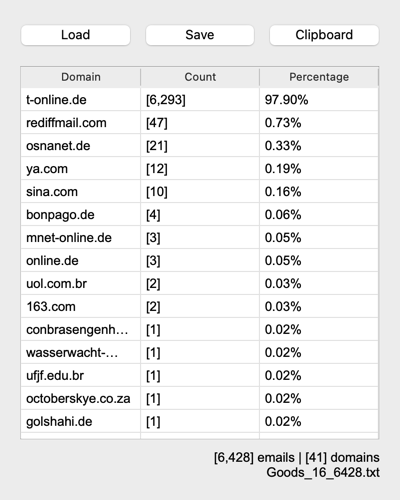The height and width of the screenshot is (500, 400).
Task: Select the sina.com row
Action: [200, 192]
